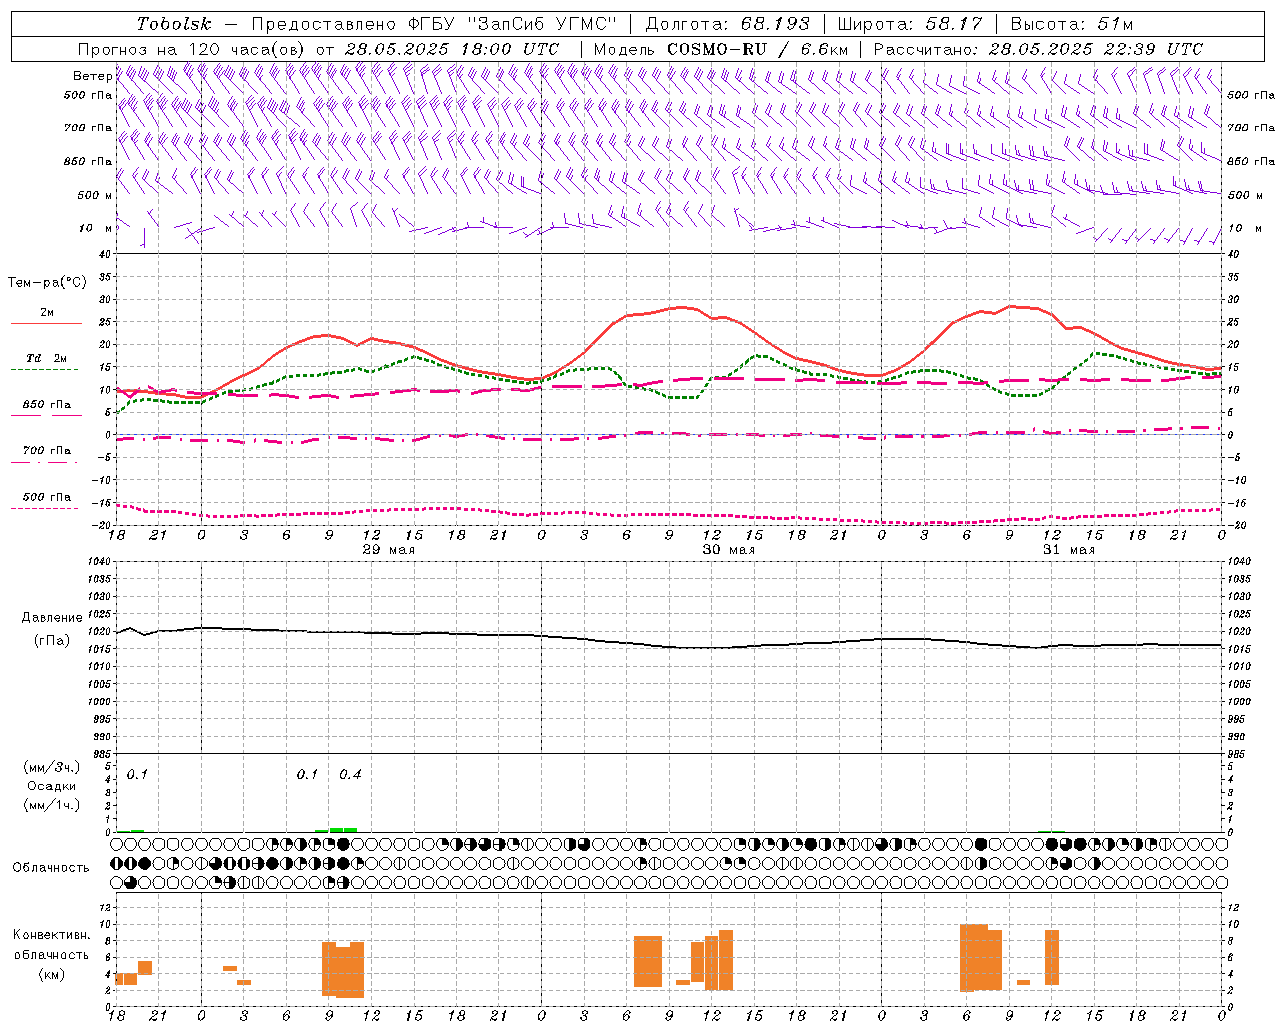The image size is (1280, 1024).
Task: Click the "Осадки" precipitation label
Action: click(x=52, y=786)
